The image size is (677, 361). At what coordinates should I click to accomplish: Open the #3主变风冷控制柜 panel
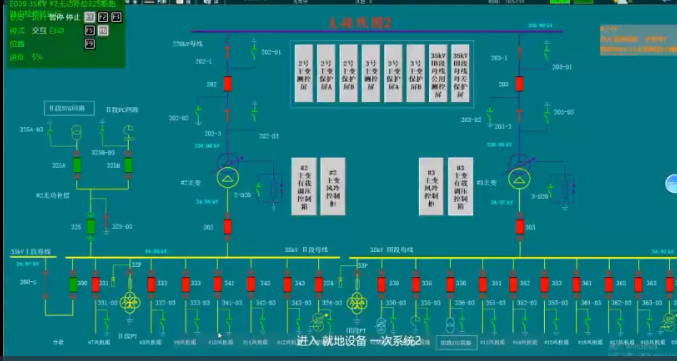pos(431,186)
